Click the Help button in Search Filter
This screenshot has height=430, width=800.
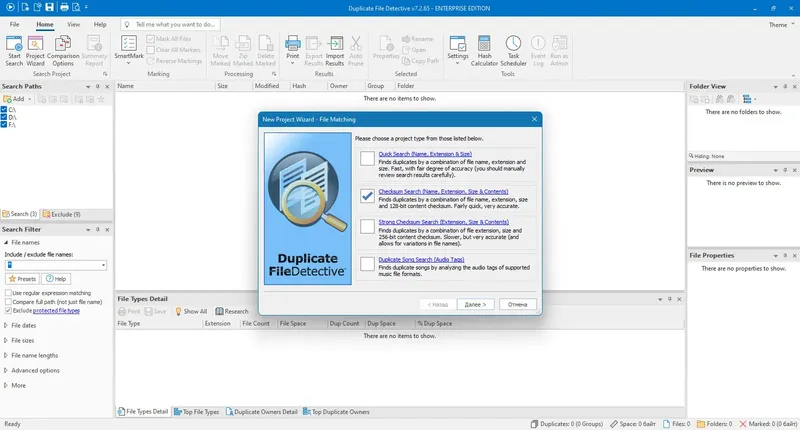pyautogui.click(x=56, y=279)
